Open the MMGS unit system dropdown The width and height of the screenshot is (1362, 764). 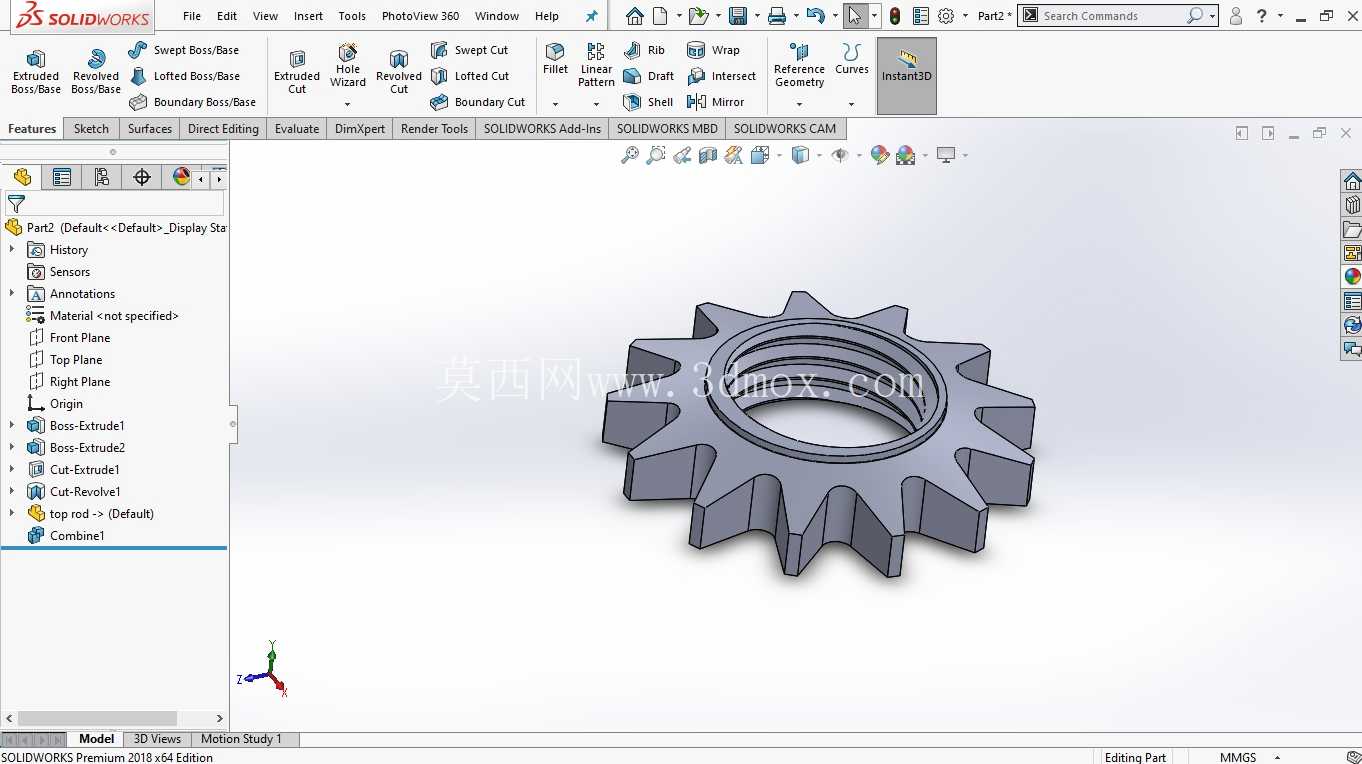[x=1276, y=757]
